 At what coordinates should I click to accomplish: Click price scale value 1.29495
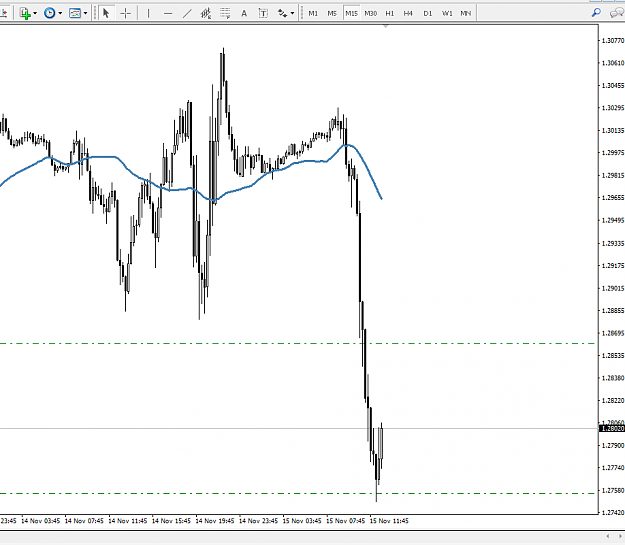[x=613, y=220]
